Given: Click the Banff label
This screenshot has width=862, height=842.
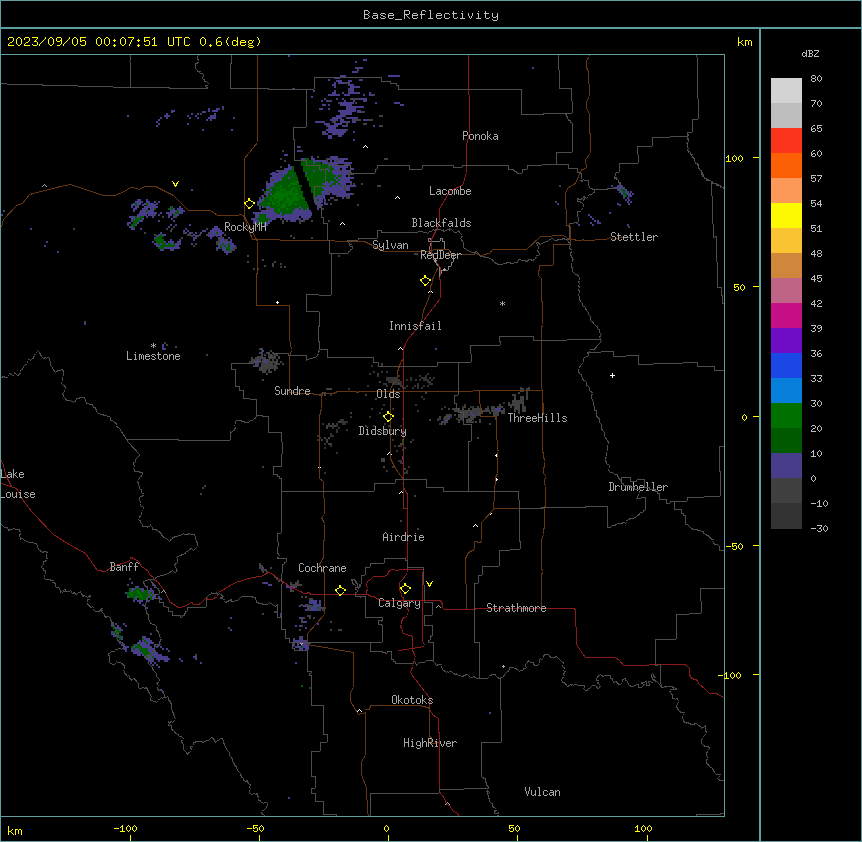Looking at the screenshot, I should pyautogui.click(x=124, y=567).
